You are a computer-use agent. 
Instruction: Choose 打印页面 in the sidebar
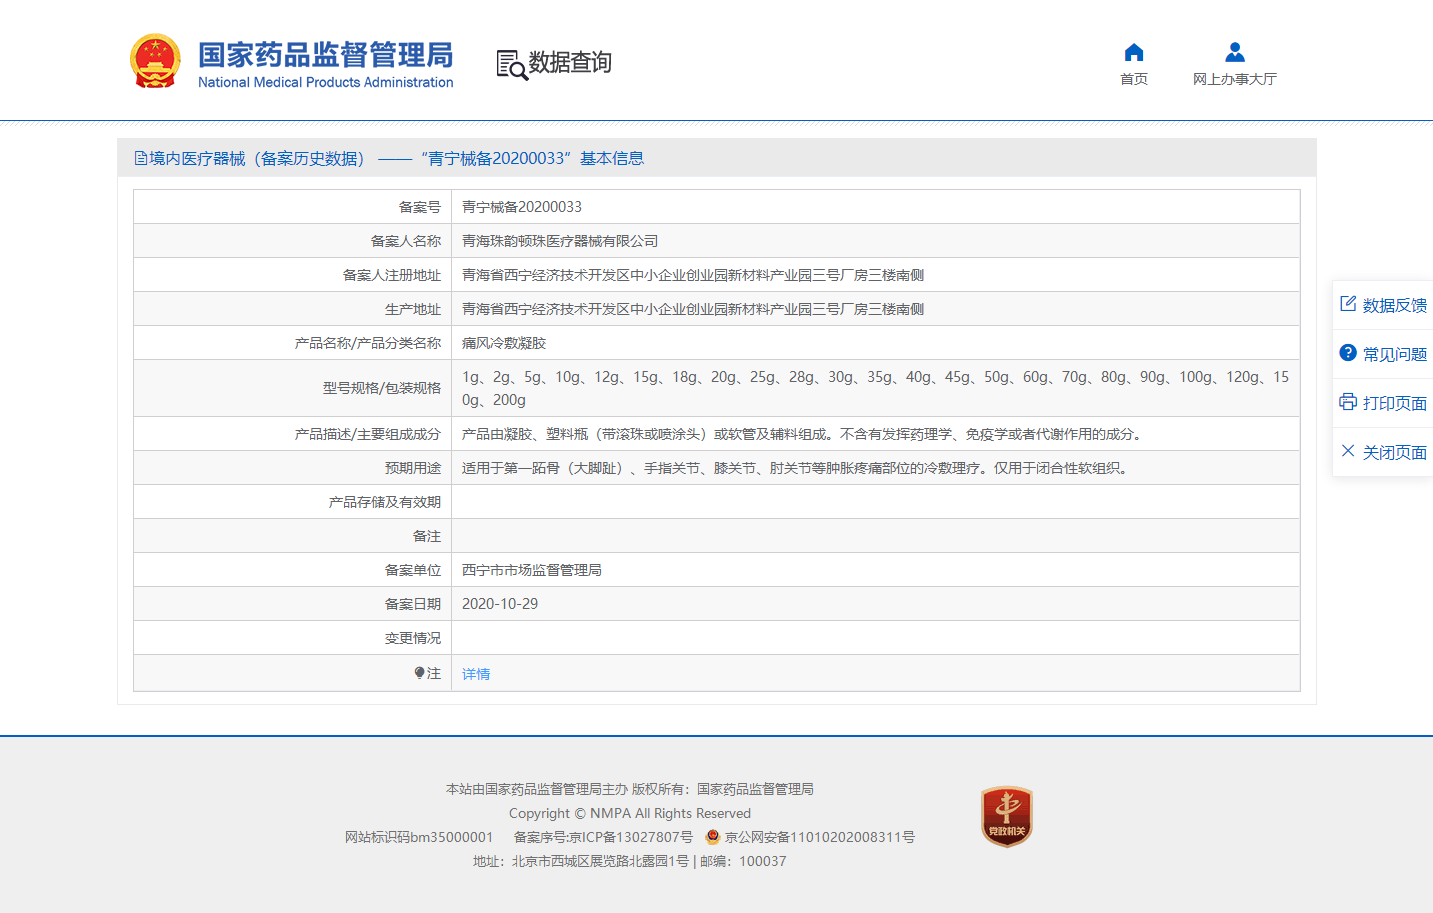(x=1383, y=403)
